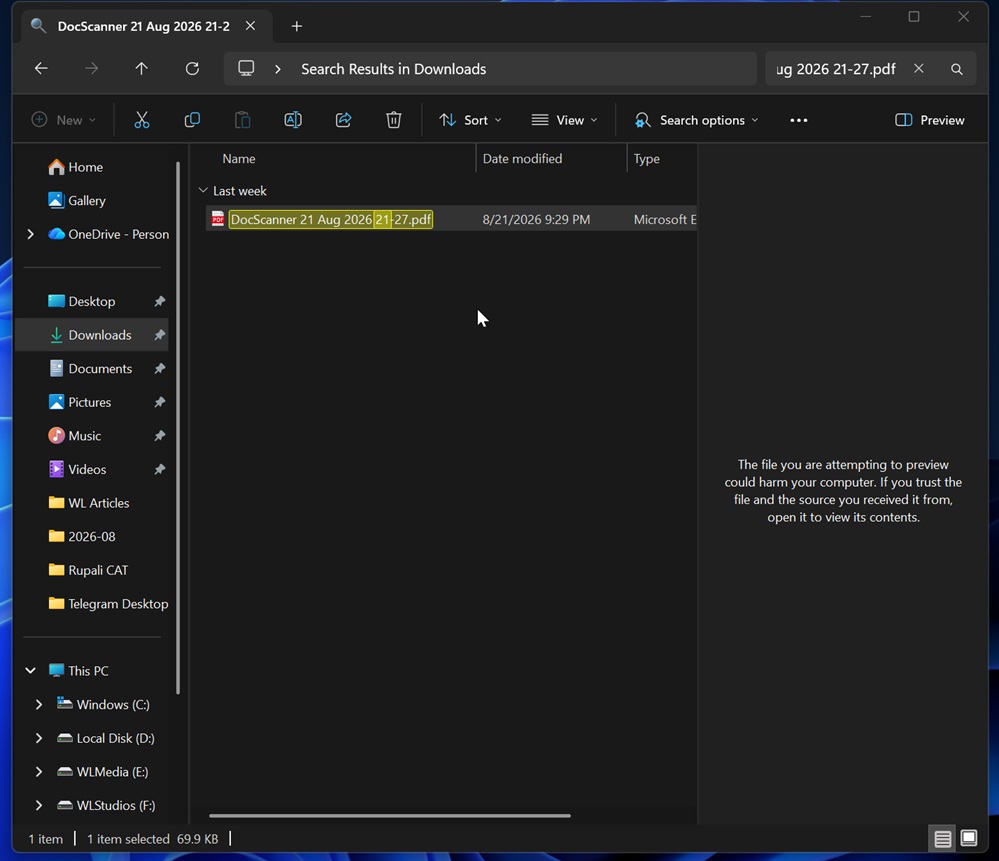This screenshot has height=861, width=999.
Task: Click Search Results in Downloads breadcrumb
Action: pyautogui.click(x=393, y=69)
